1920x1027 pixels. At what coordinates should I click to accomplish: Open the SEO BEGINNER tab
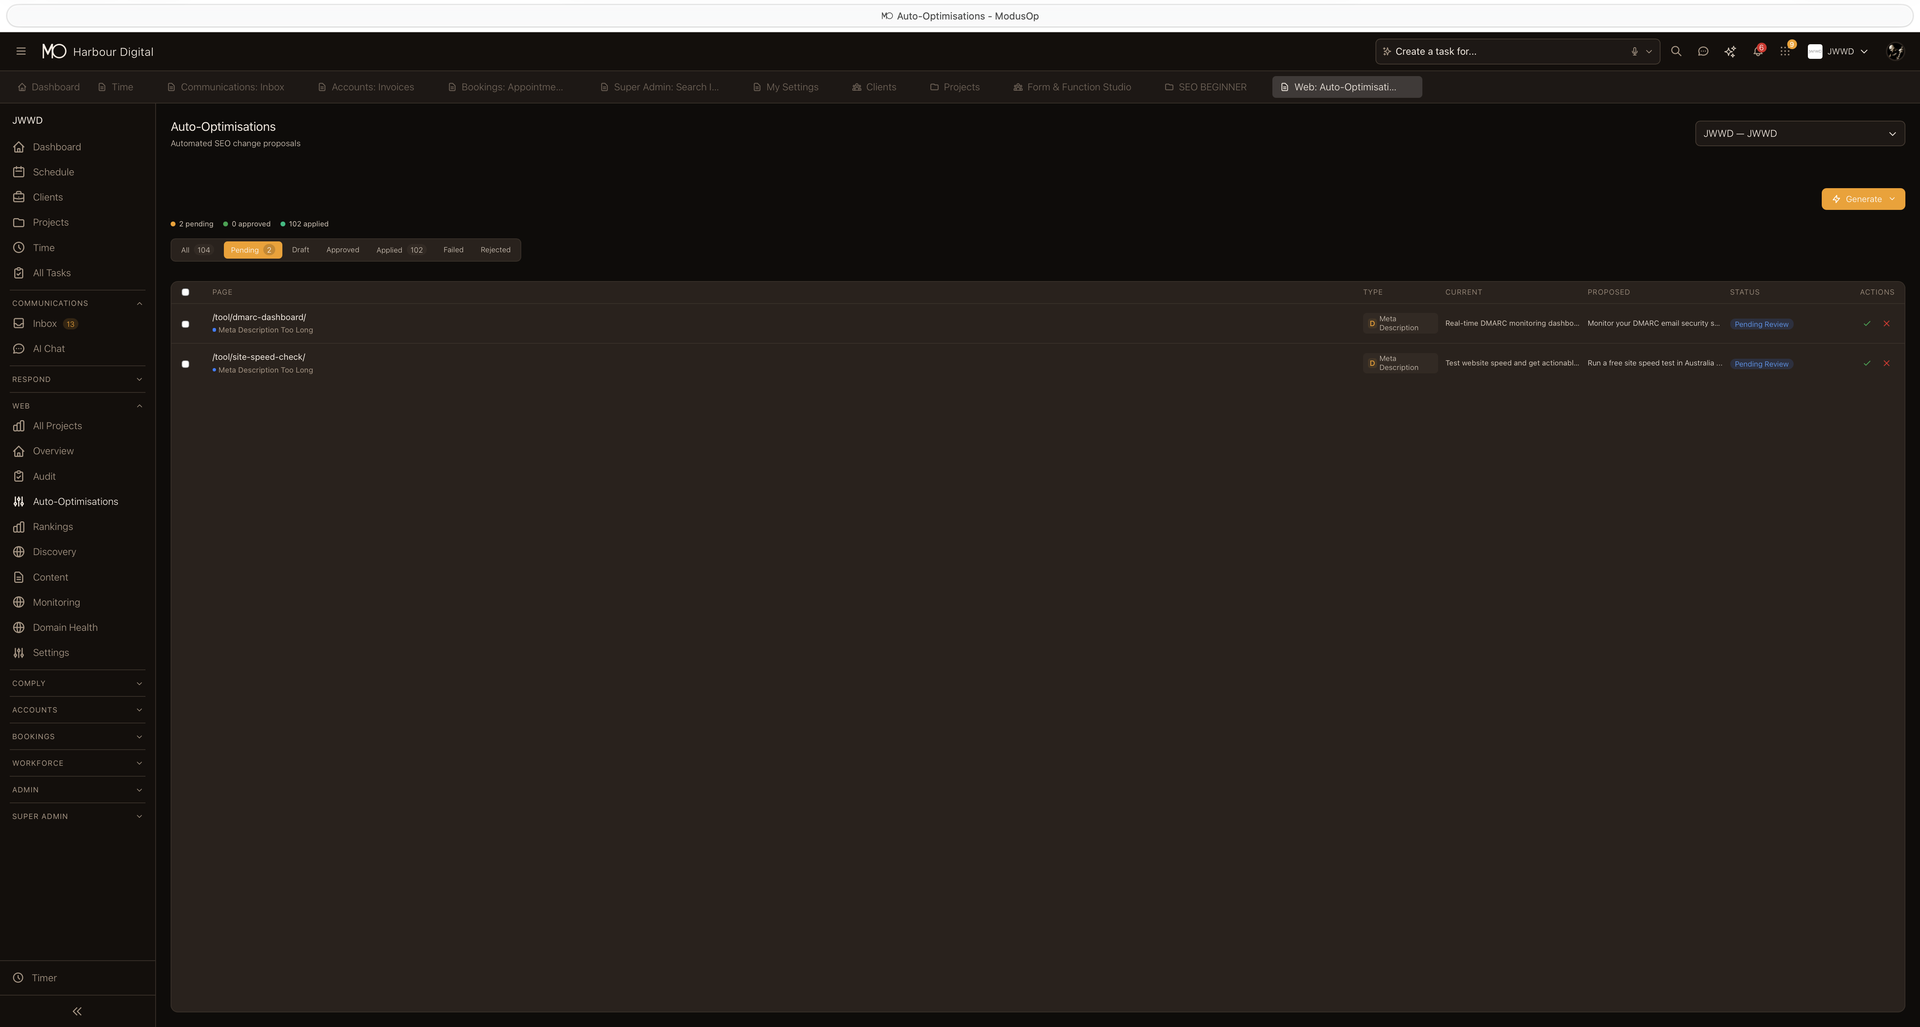coord(1206,87)
